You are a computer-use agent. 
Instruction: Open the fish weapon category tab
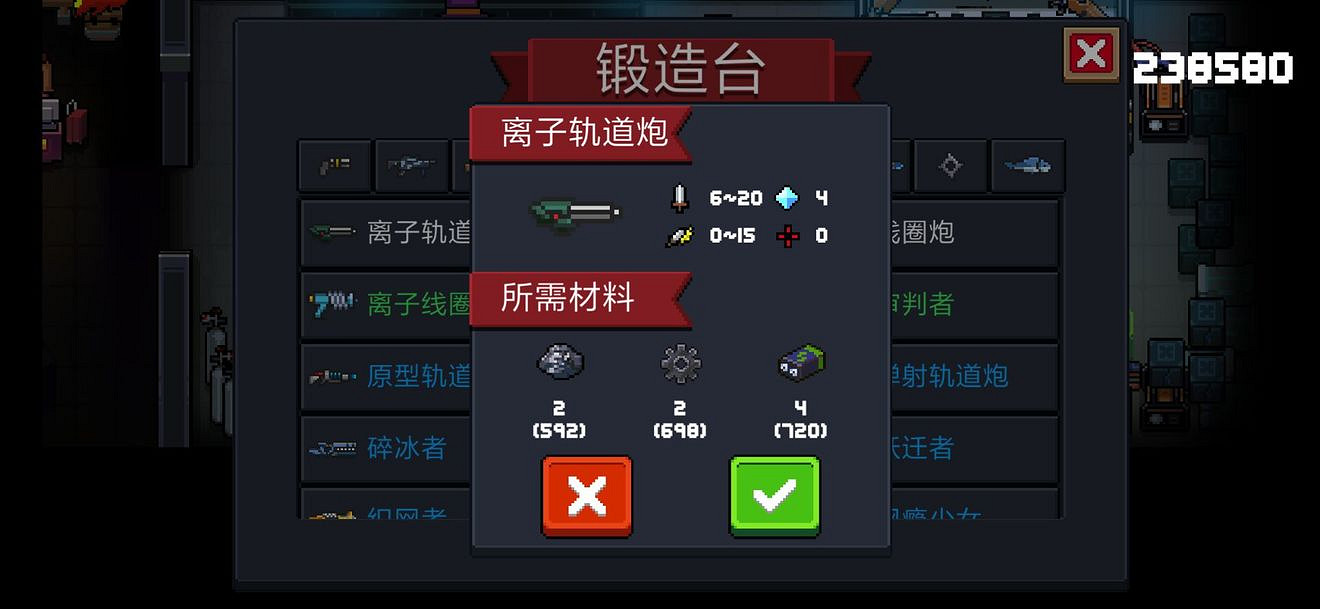[1027, 165]
